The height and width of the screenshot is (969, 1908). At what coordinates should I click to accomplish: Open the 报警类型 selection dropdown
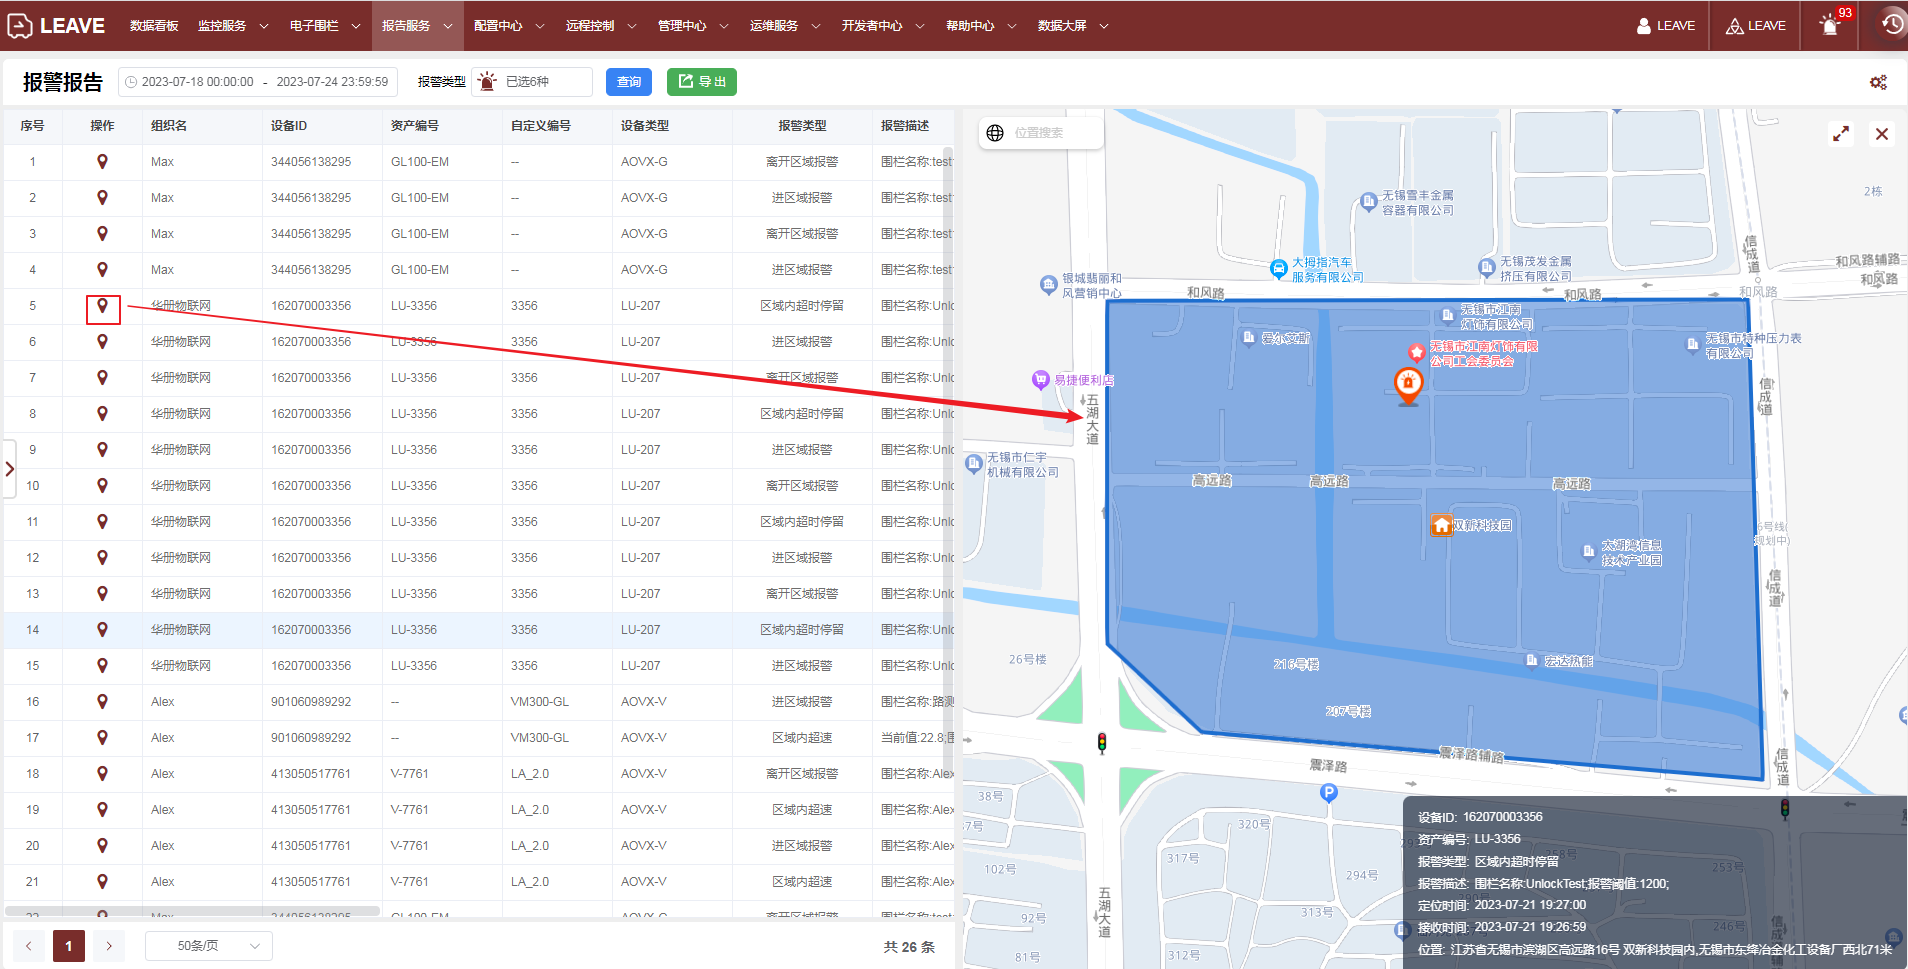coord(534,82)
